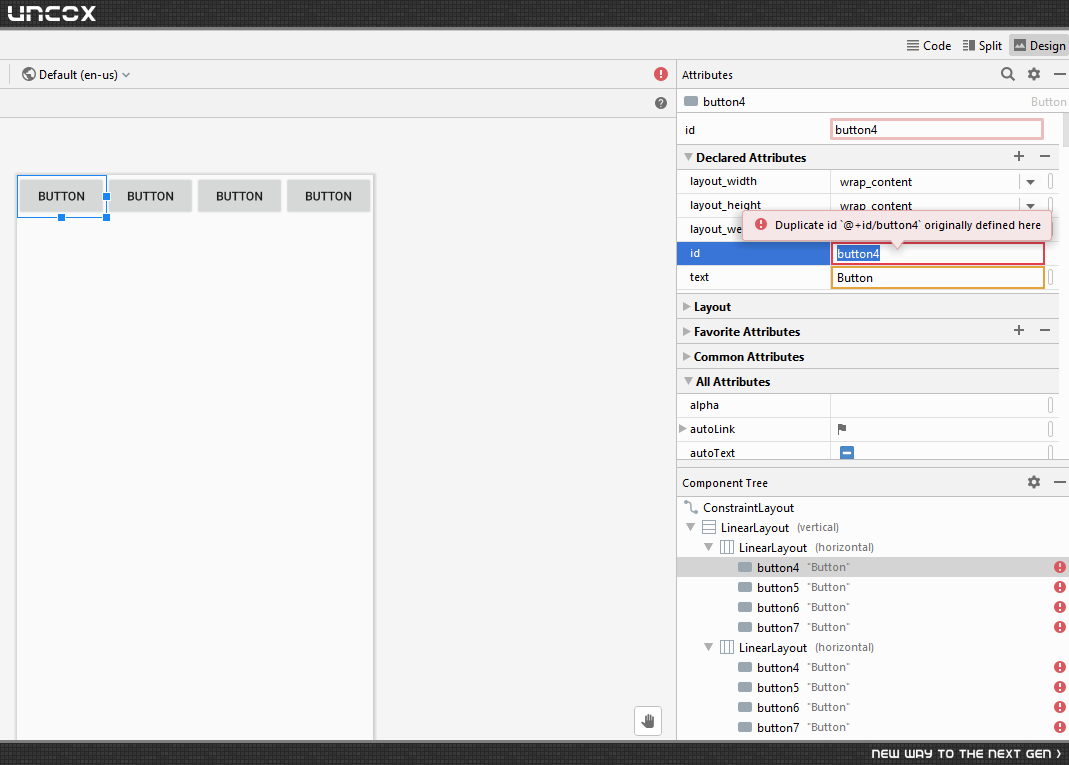This screenshot has height=765, width=1069.
Task: Click the ConstraintLayout node icon
Action: (691, 507)
